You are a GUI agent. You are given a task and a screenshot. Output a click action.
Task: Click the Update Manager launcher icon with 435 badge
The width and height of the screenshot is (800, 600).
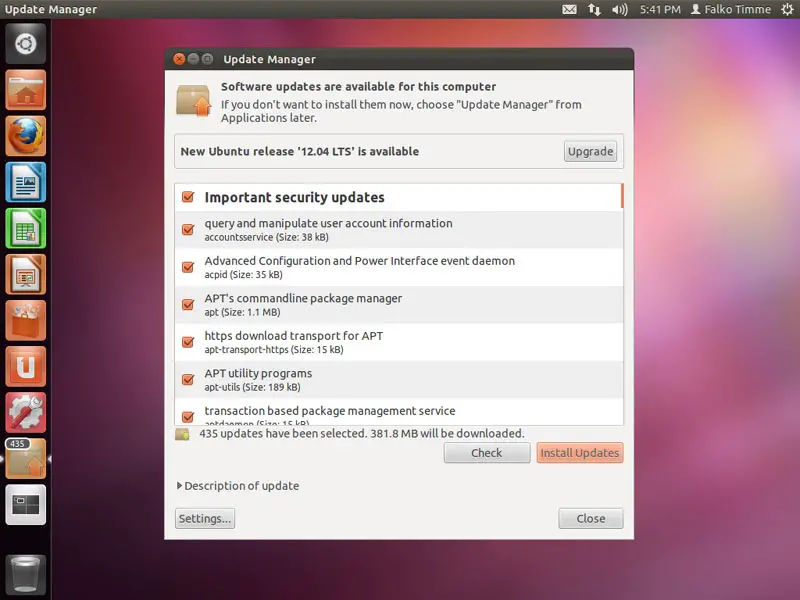tap(26, 459)
